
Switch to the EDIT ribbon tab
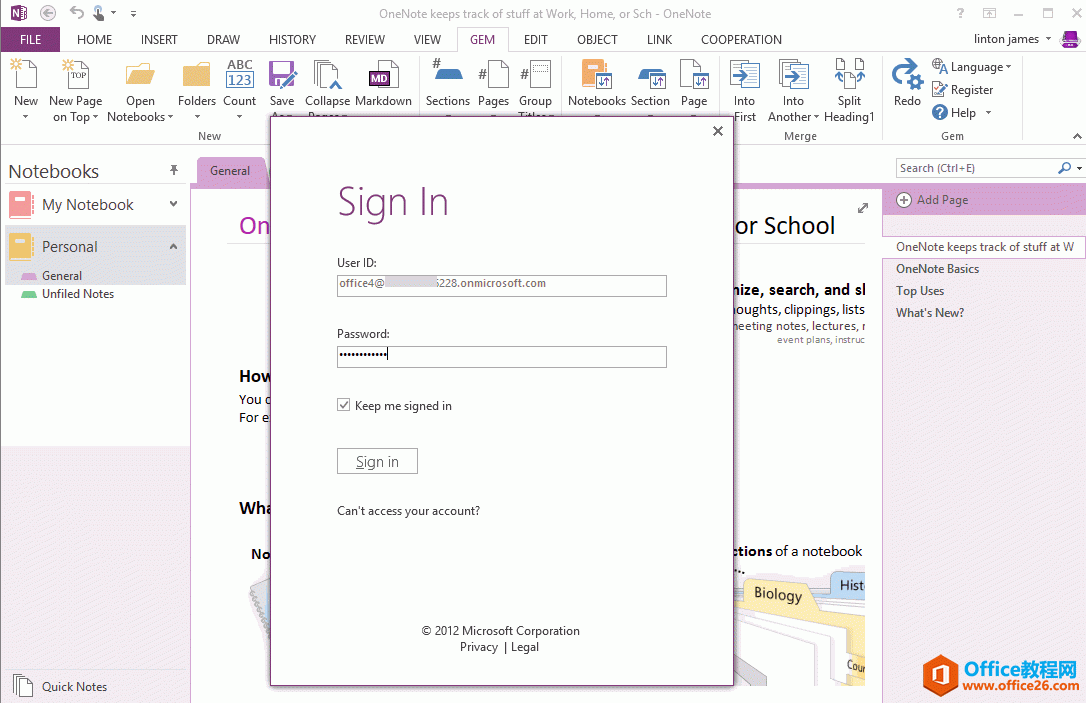coord(536,39)
